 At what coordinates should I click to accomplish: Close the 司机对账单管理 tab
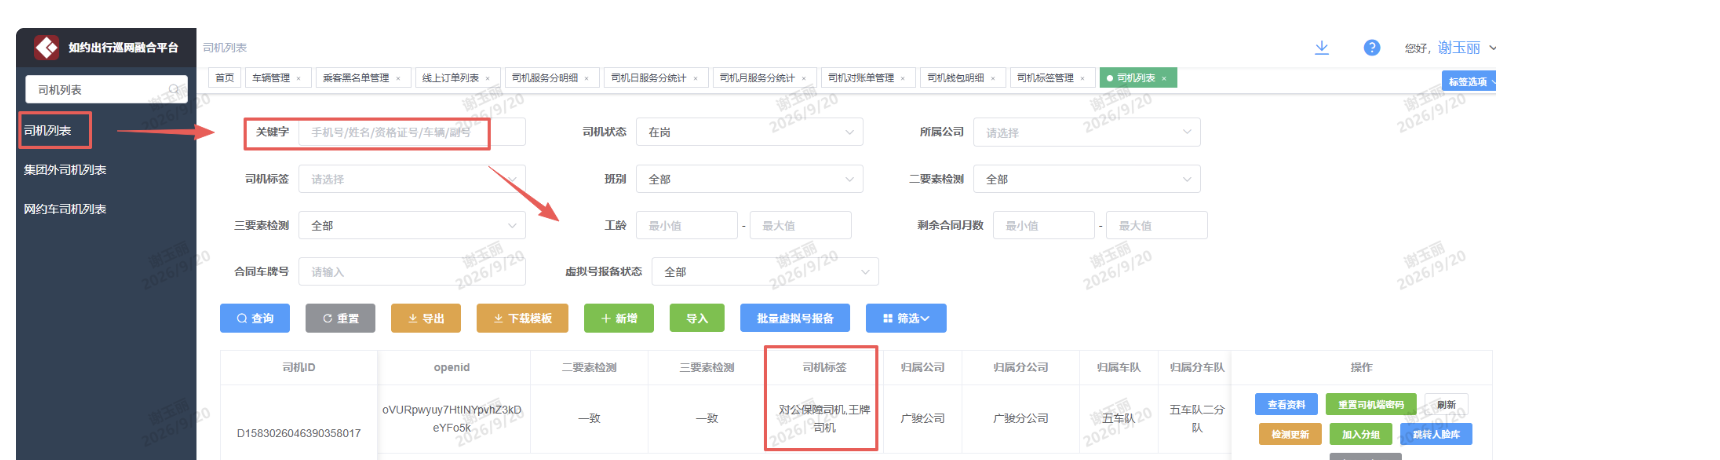(902, 78)
